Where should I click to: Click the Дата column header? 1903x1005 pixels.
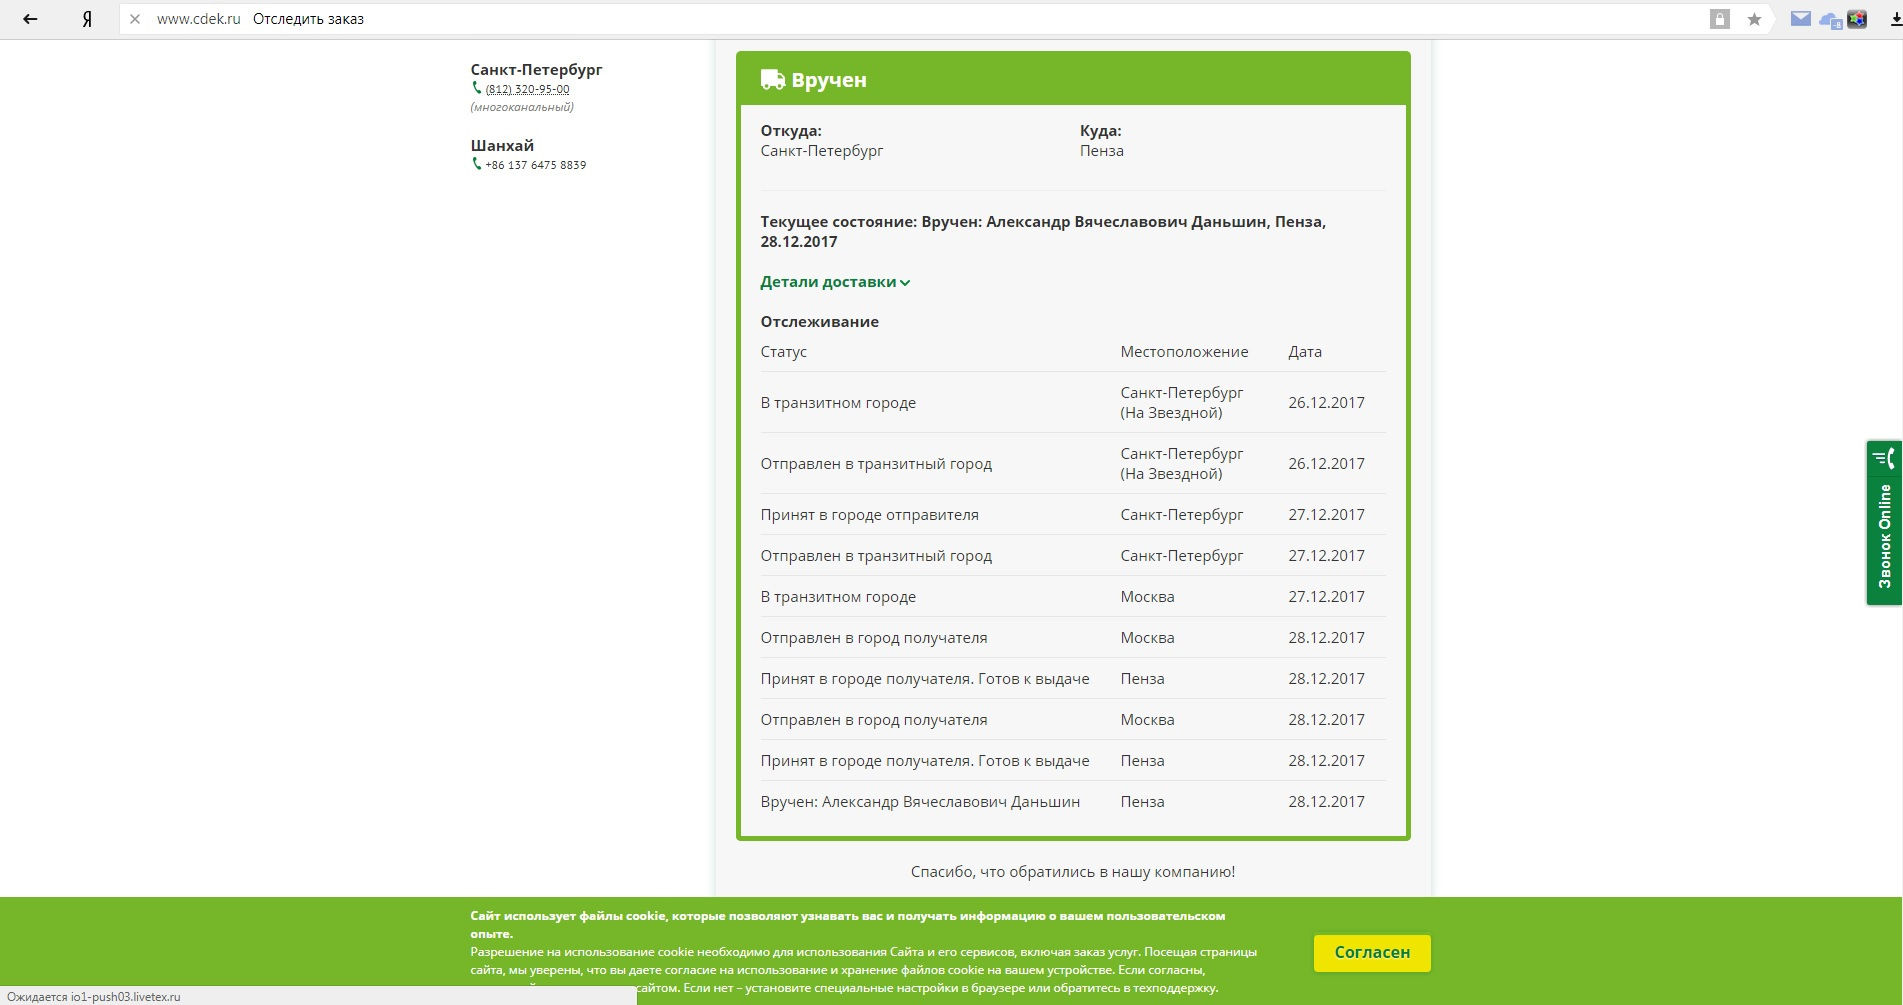tap(1305, 352)
